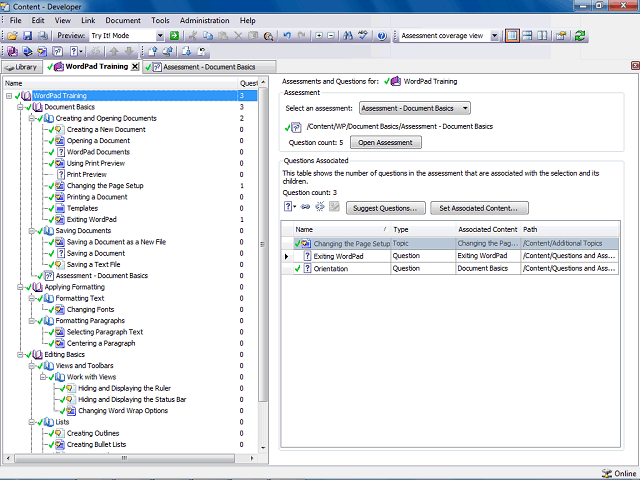Screen dimensions: 640x480
Task: Toggle the horizontal split layout button
Action: coord(527,36)
